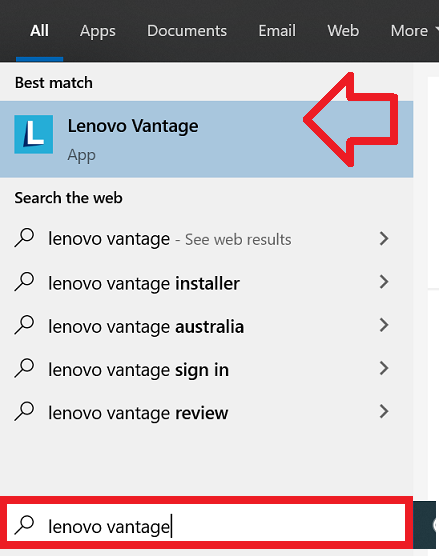The height and width of the screenshot is (556, 439).
Task: Click magnifier icon beside 'lenovo vantage sign in'
Action: point(24,369)
